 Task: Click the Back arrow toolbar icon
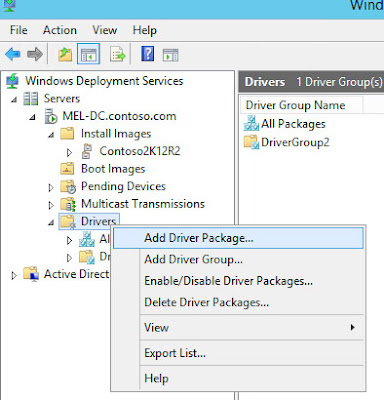(13, 54)
